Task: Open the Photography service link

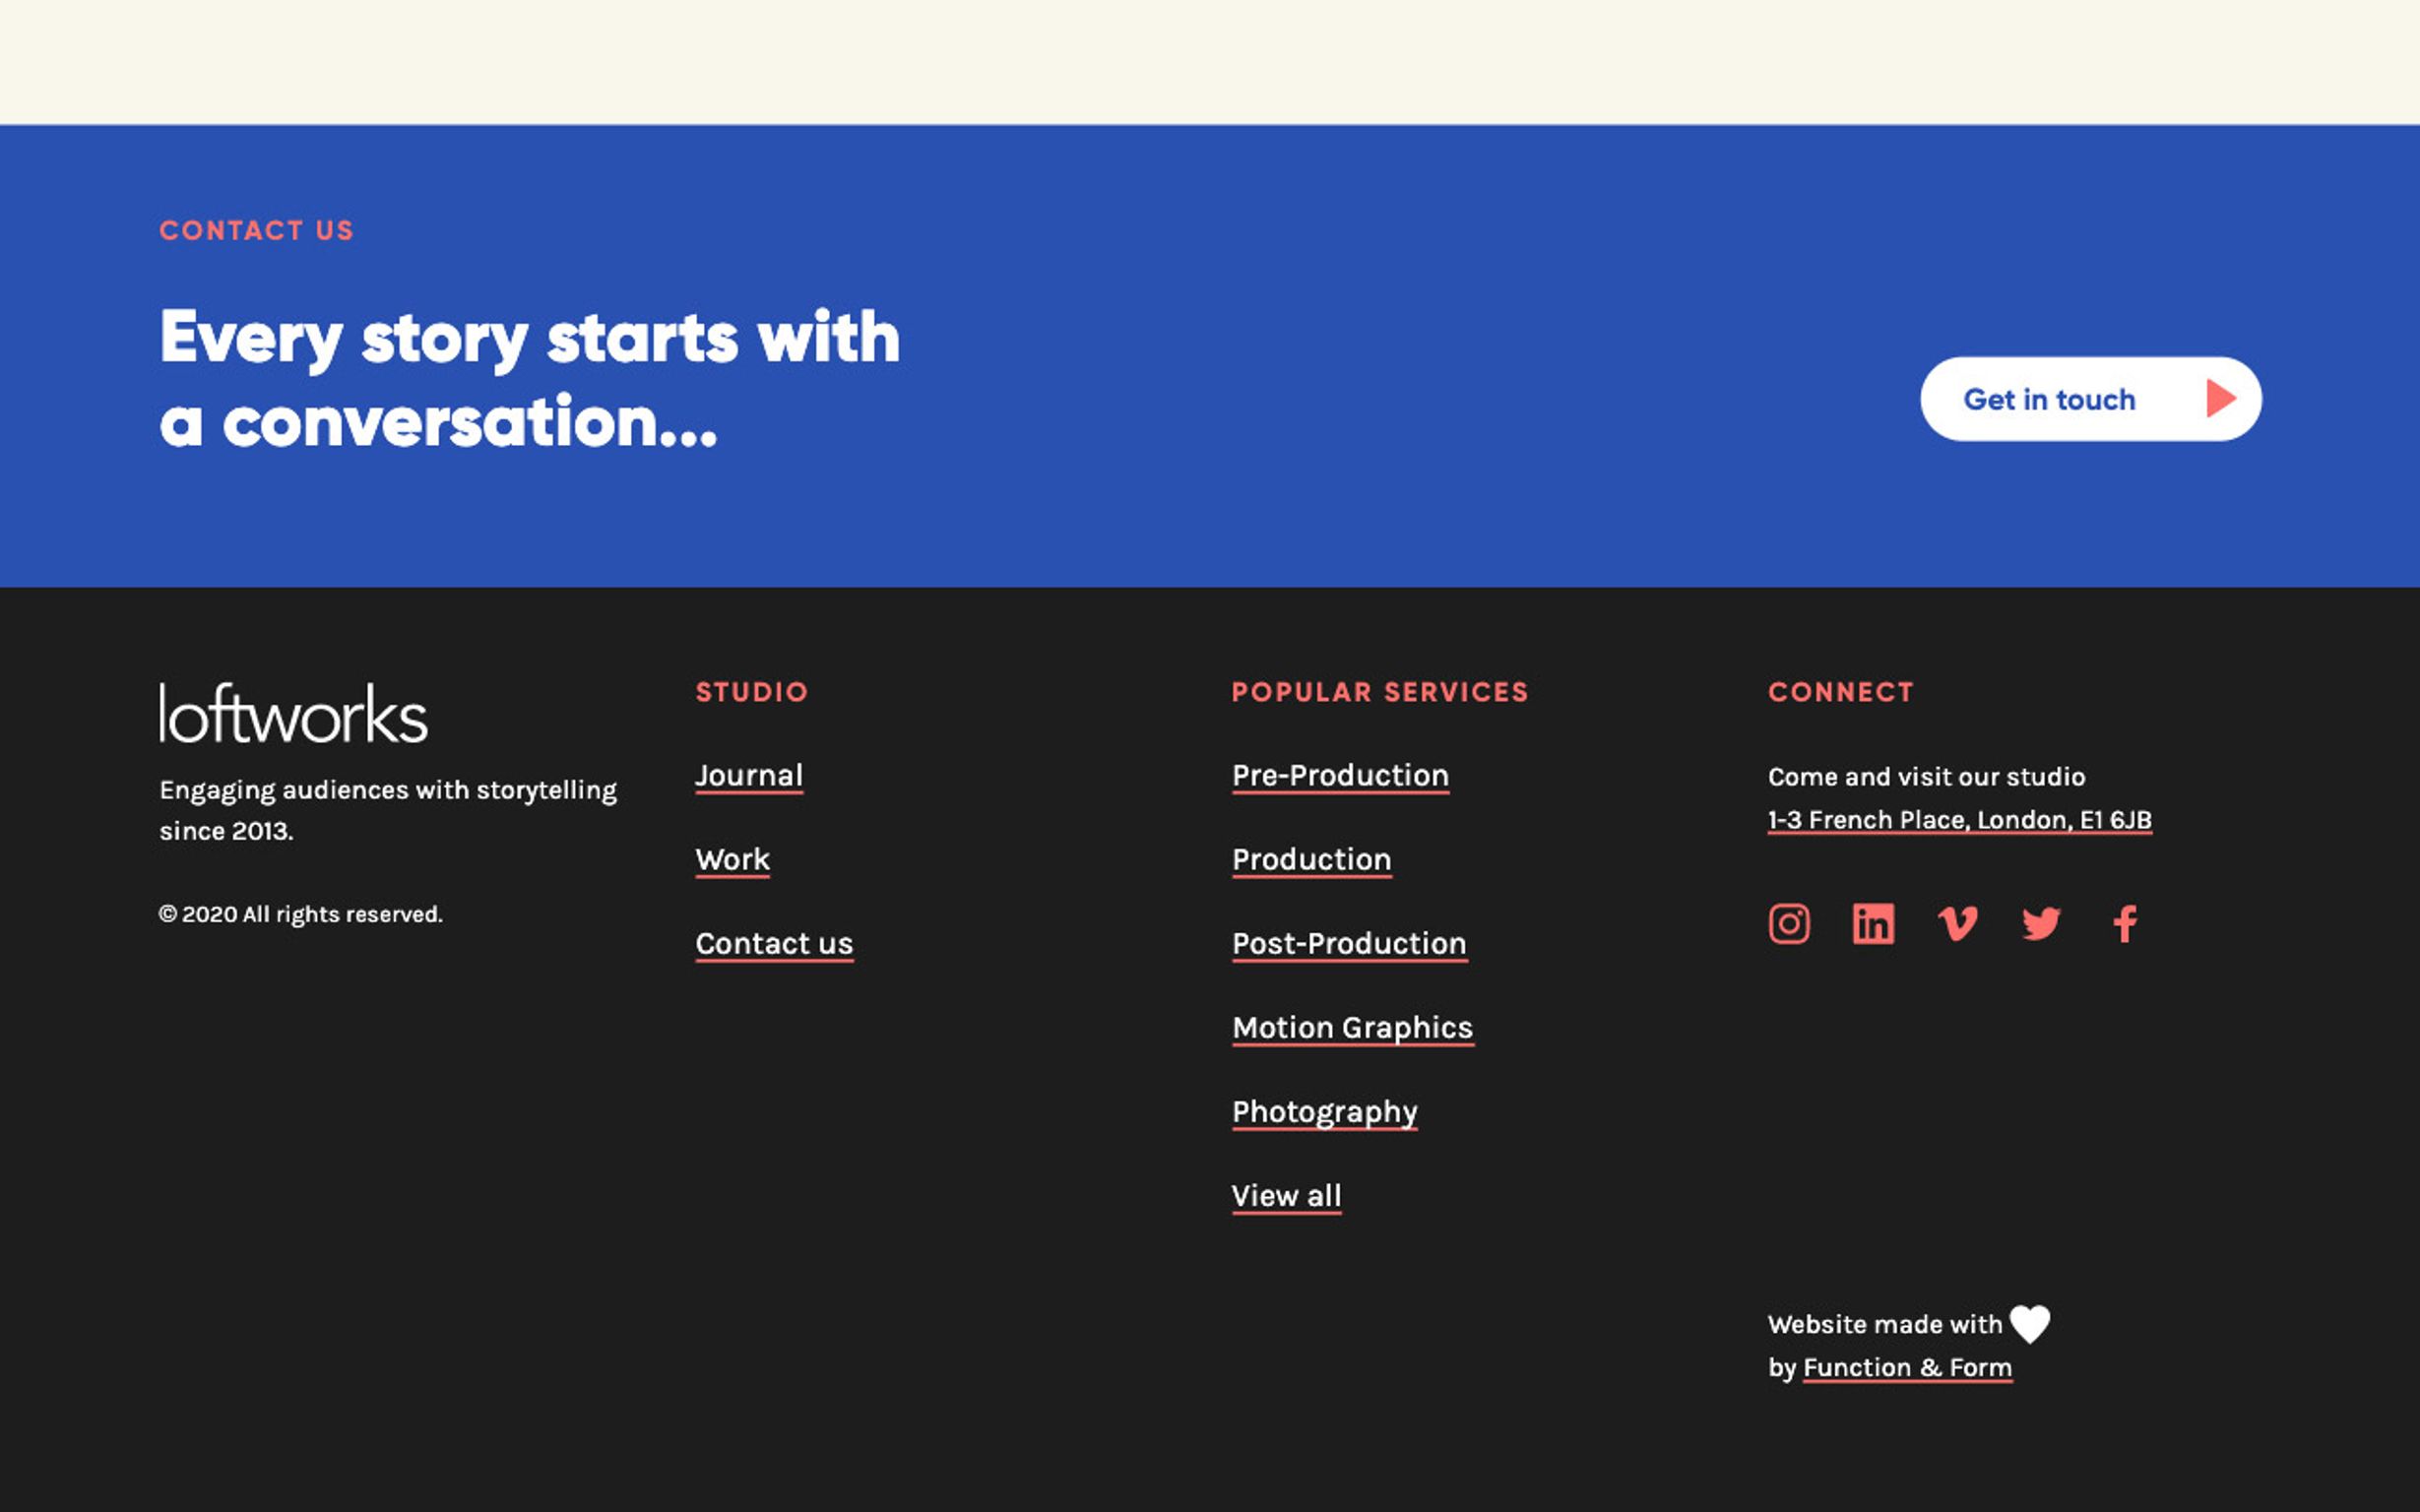Action: coord(1324,1111)
